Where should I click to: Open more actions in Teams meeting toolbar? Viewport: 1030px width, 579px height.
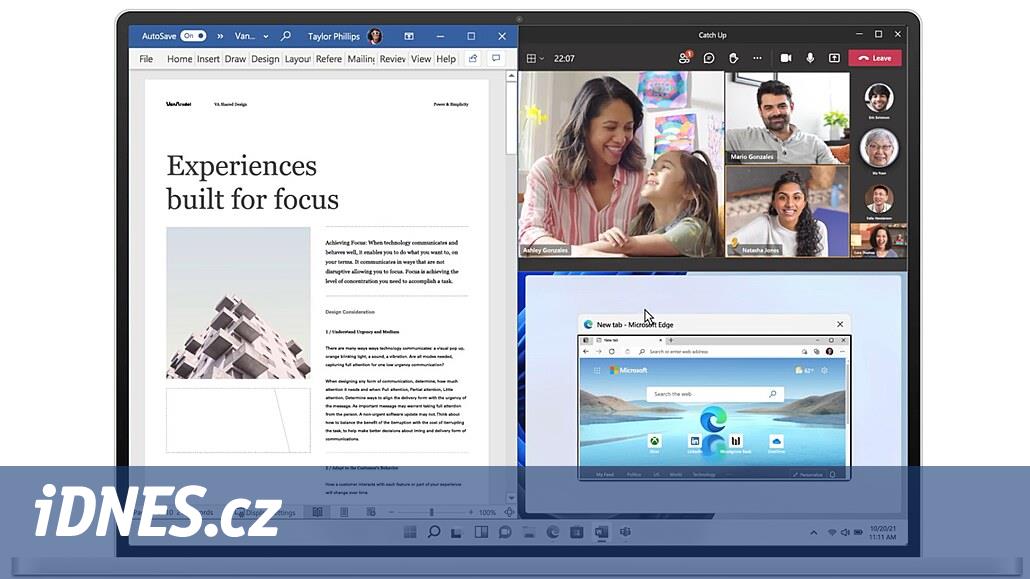(x=757, y=58)
